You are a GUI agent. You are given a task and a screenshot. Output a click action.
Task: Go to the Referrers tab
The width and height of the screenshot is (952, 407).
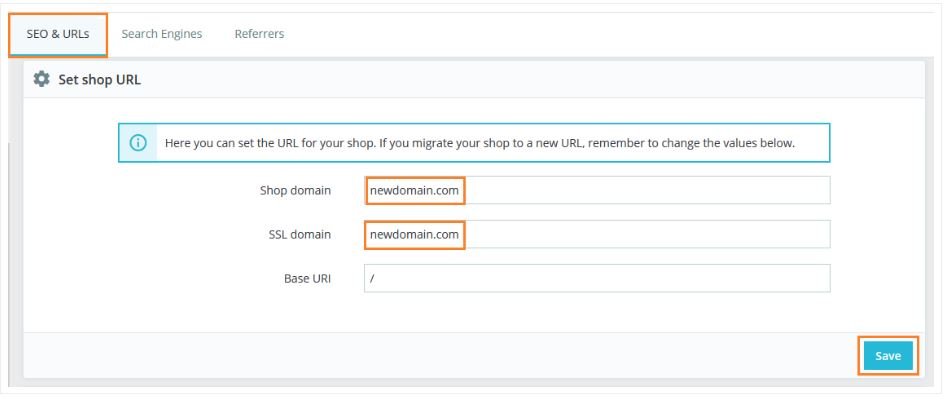pyautogui.click(x=259, y=34)
